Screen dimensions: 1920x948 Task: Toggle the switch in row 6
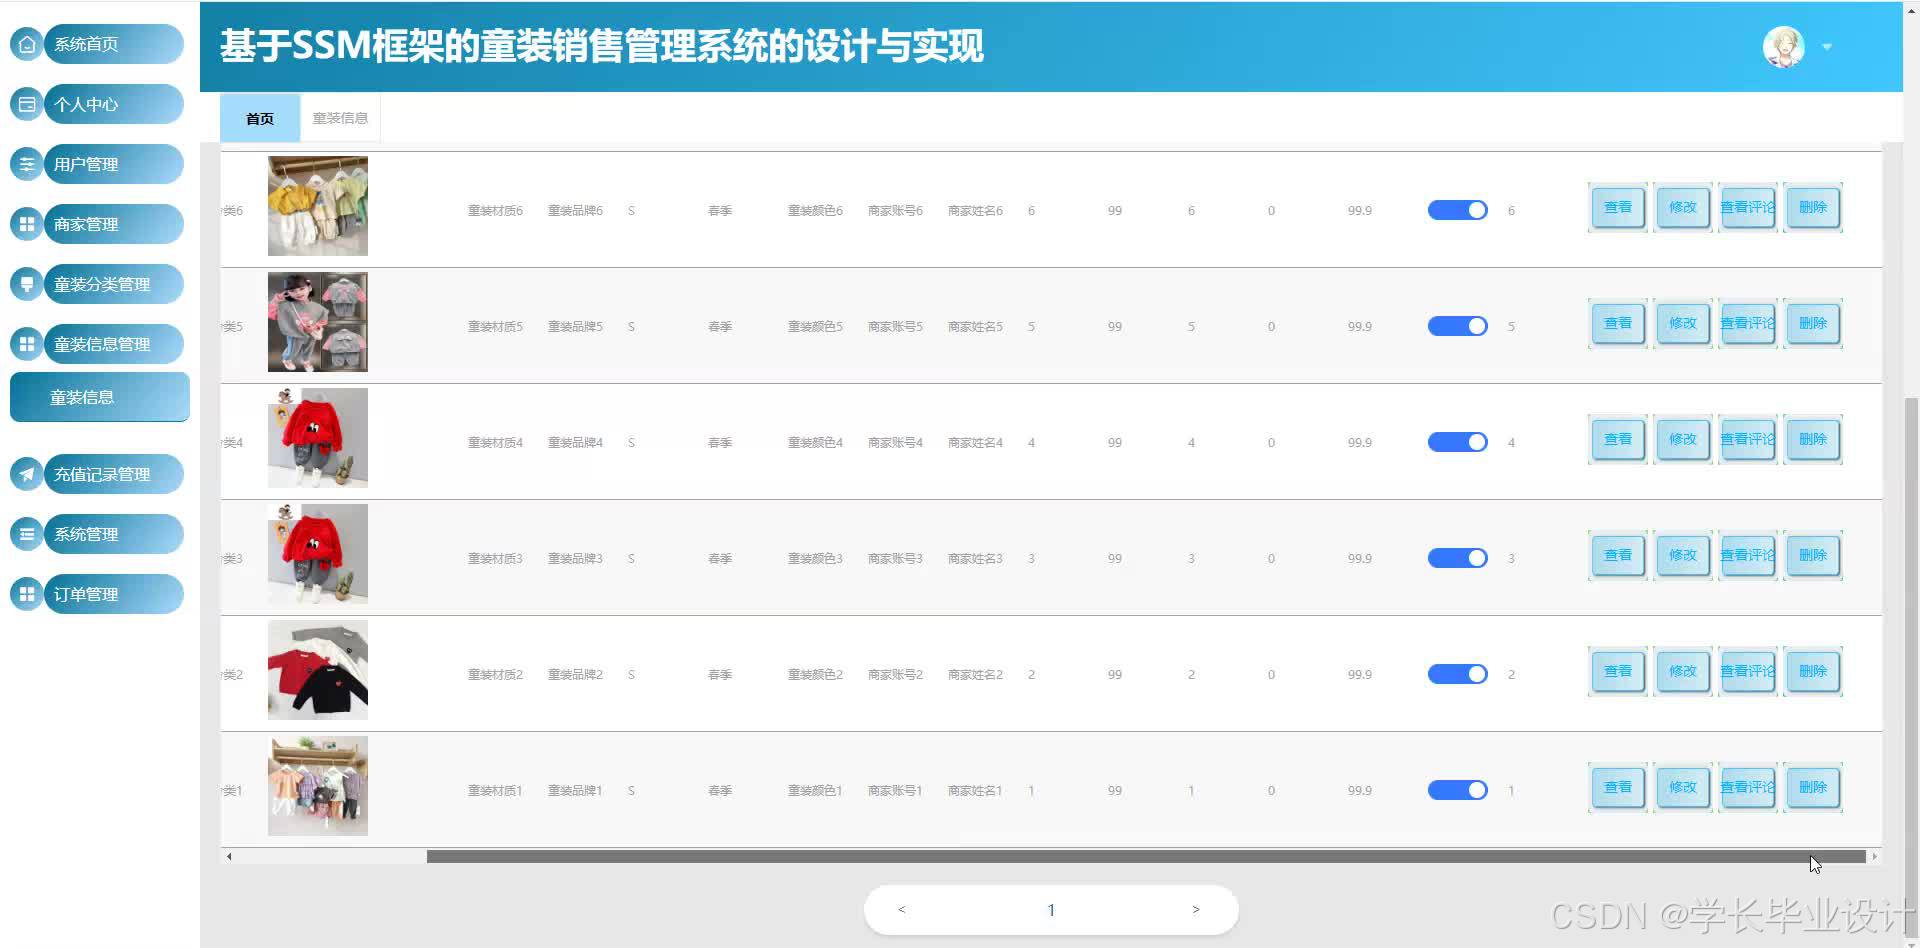(1457, 210)
